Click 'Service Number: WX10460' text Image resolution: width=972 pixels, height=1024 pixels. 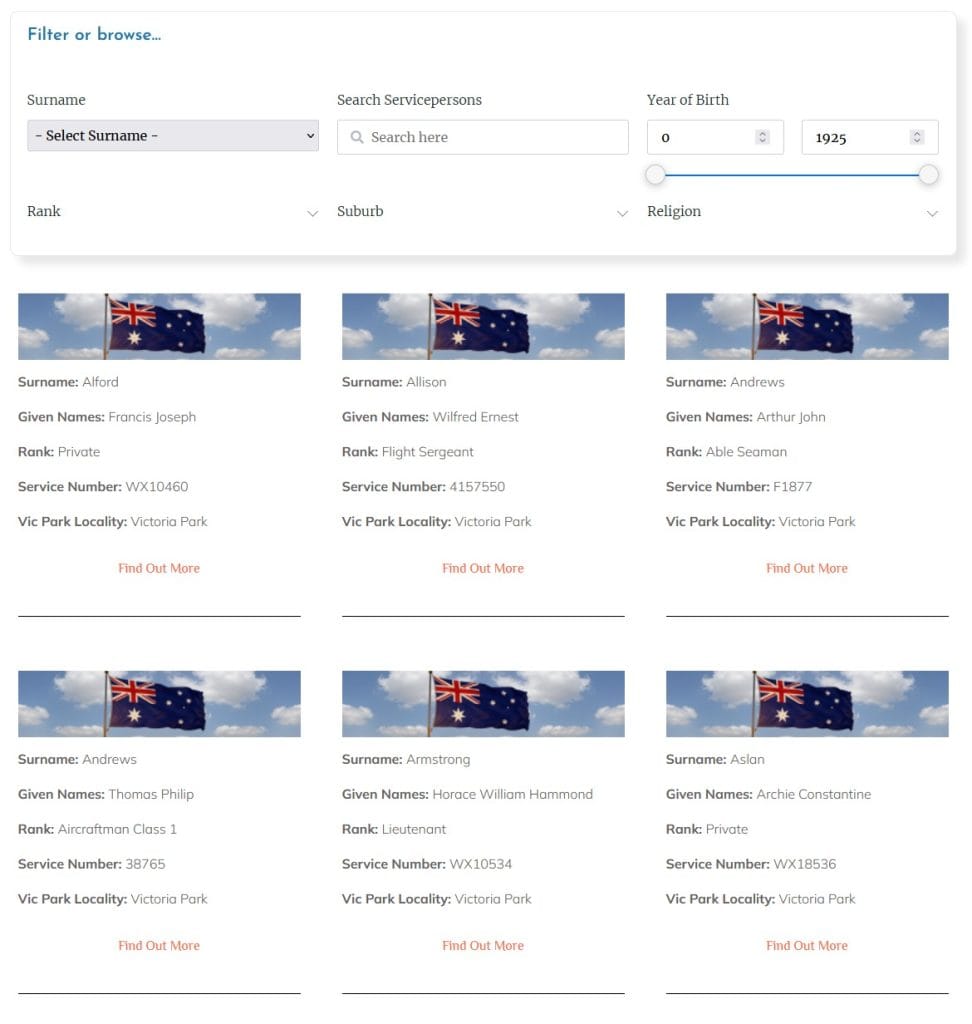(103, 487)
